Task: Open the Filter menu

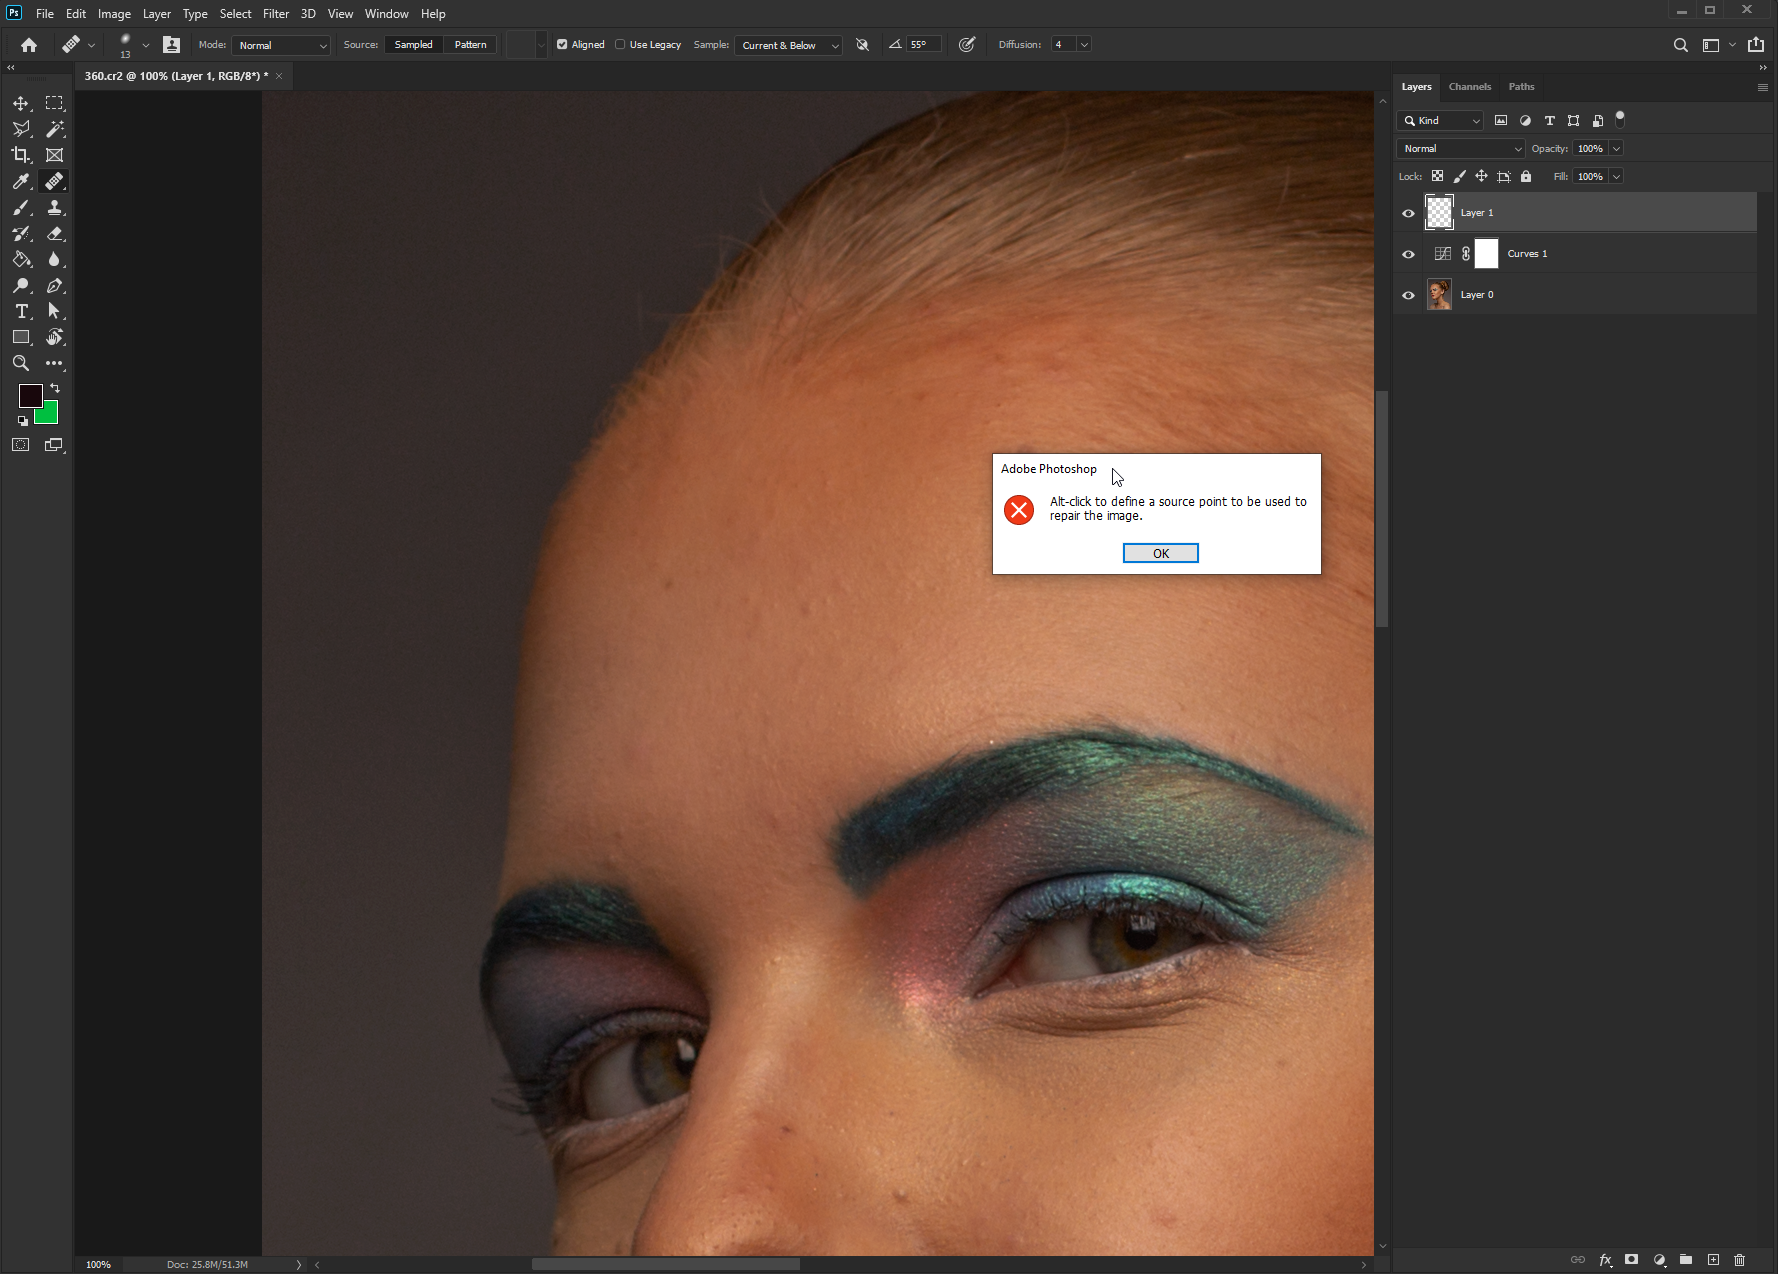Action: point(275,14)
